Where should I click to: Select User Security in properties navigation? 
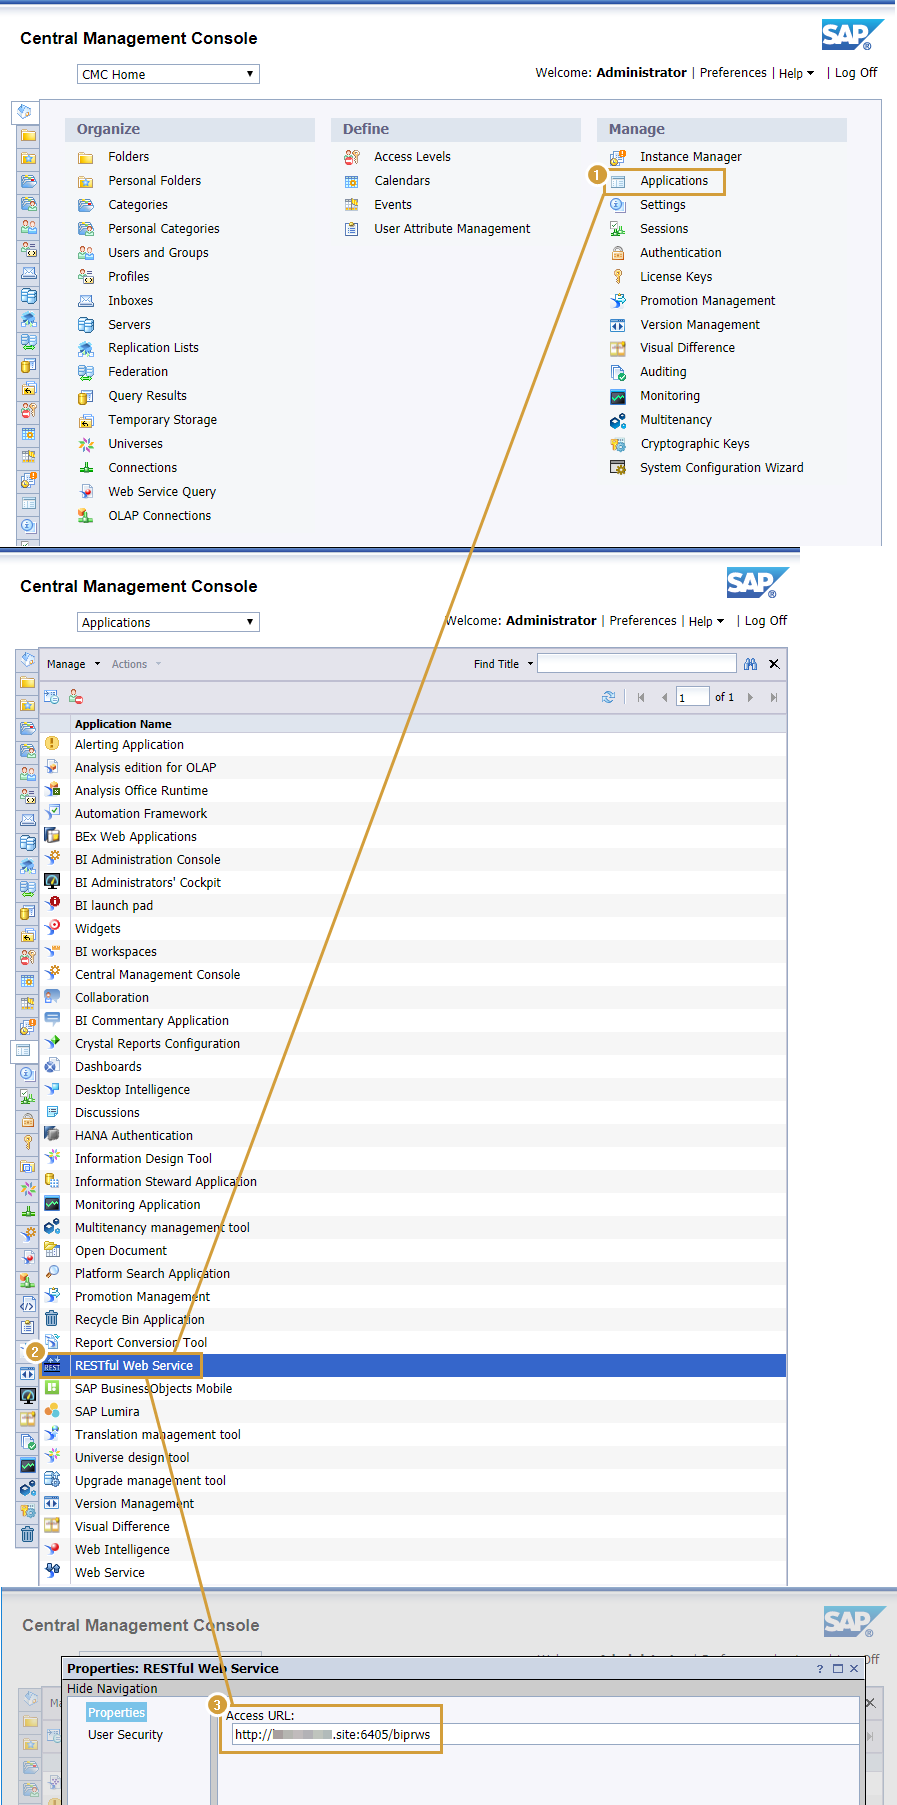(125, 1735)
